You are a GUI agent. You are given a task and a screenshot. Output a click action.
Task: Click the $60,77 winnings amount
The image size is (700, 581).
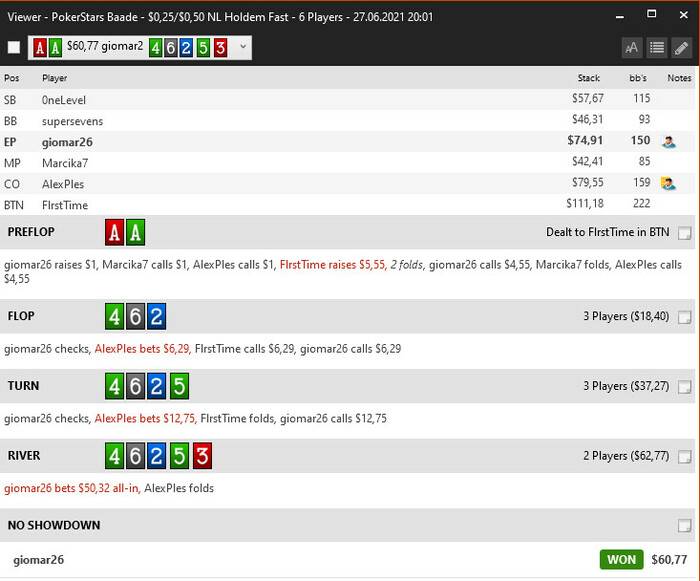pos(669,560)
